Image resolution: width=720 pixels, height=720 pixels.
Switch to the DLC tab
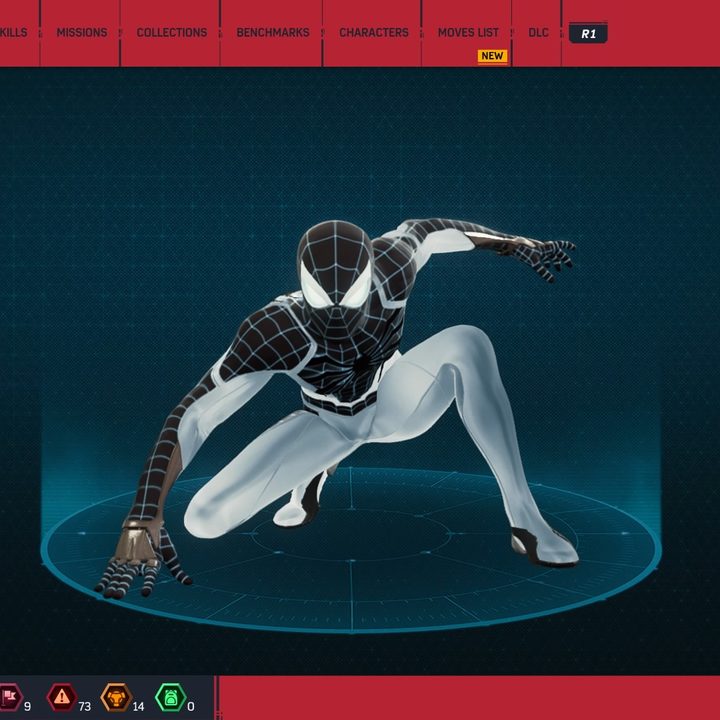(538, 33)
